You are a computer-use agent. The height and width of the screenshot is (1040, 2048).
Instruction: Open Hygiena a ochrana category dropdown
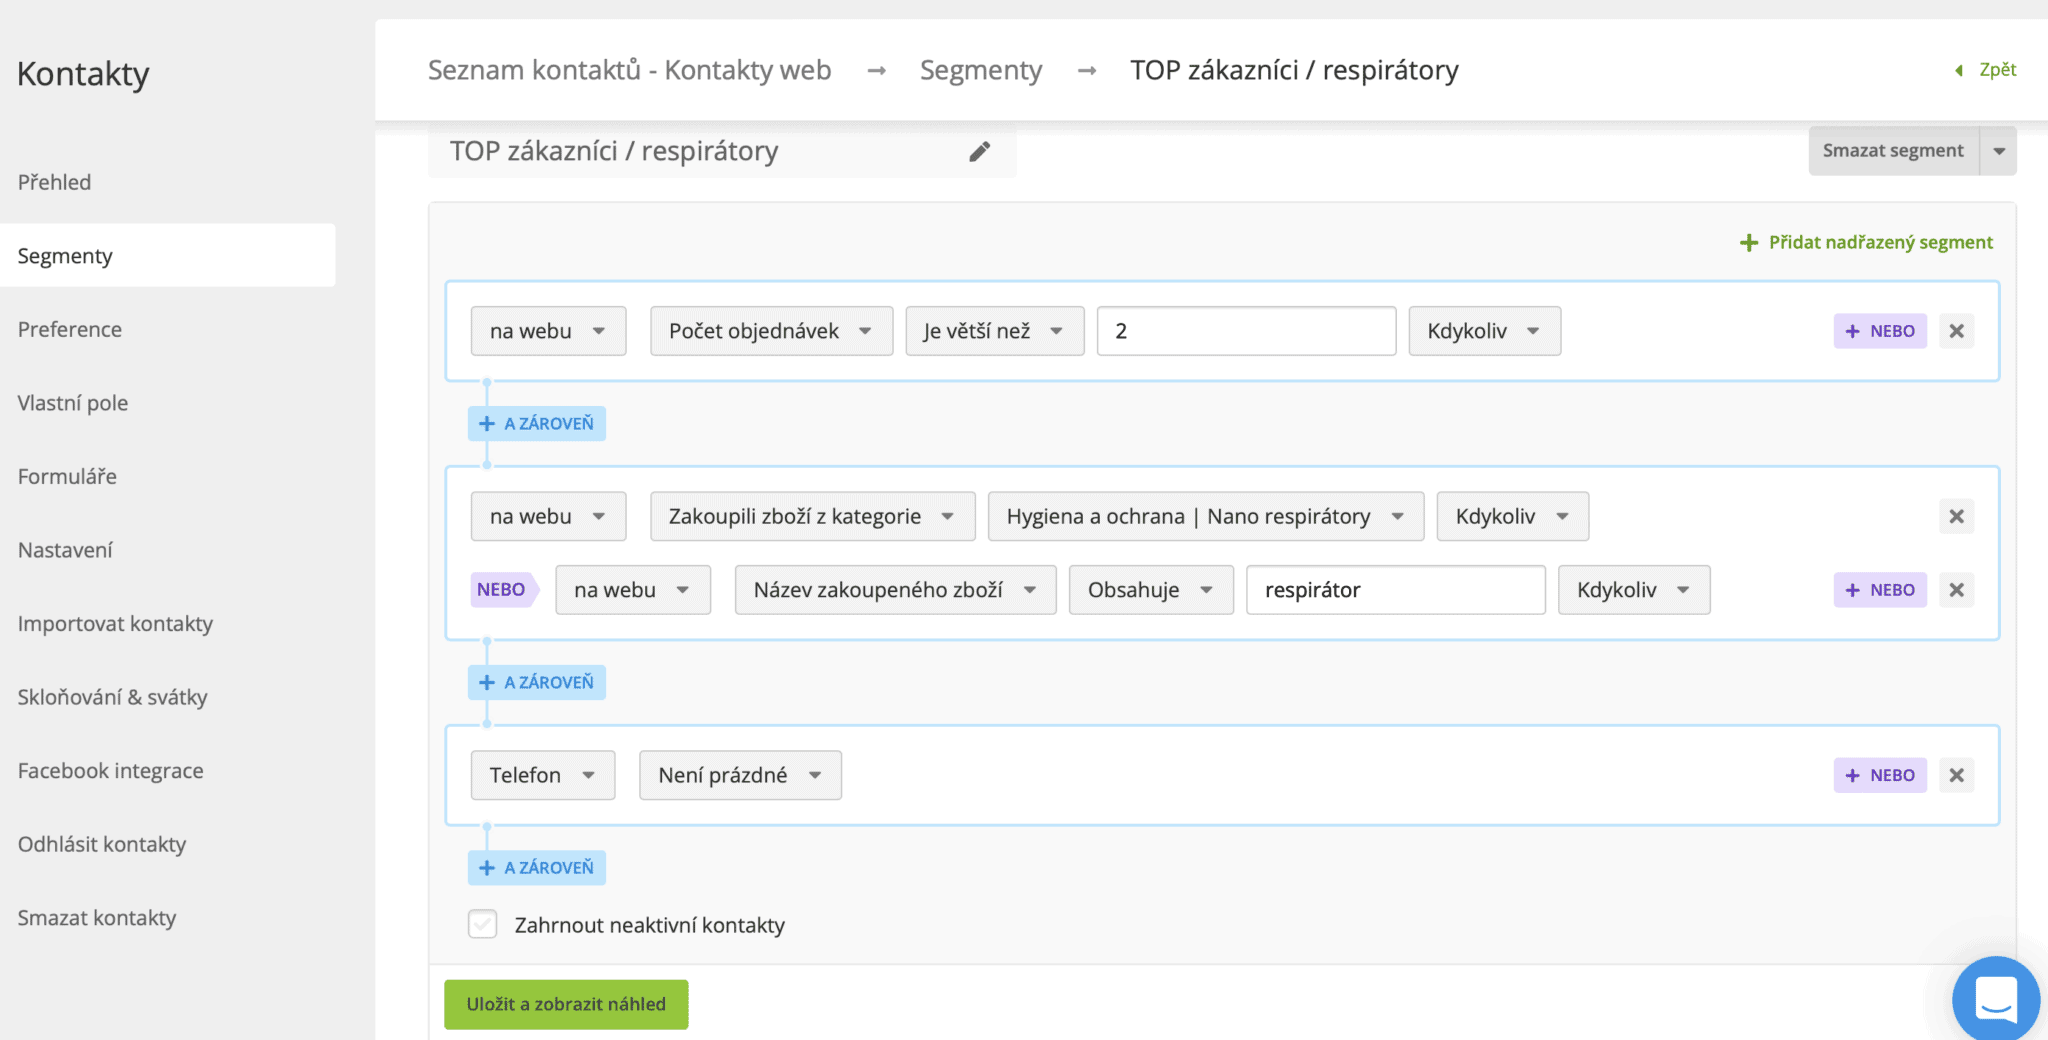pyautogui.click(x=1205, y=516)
